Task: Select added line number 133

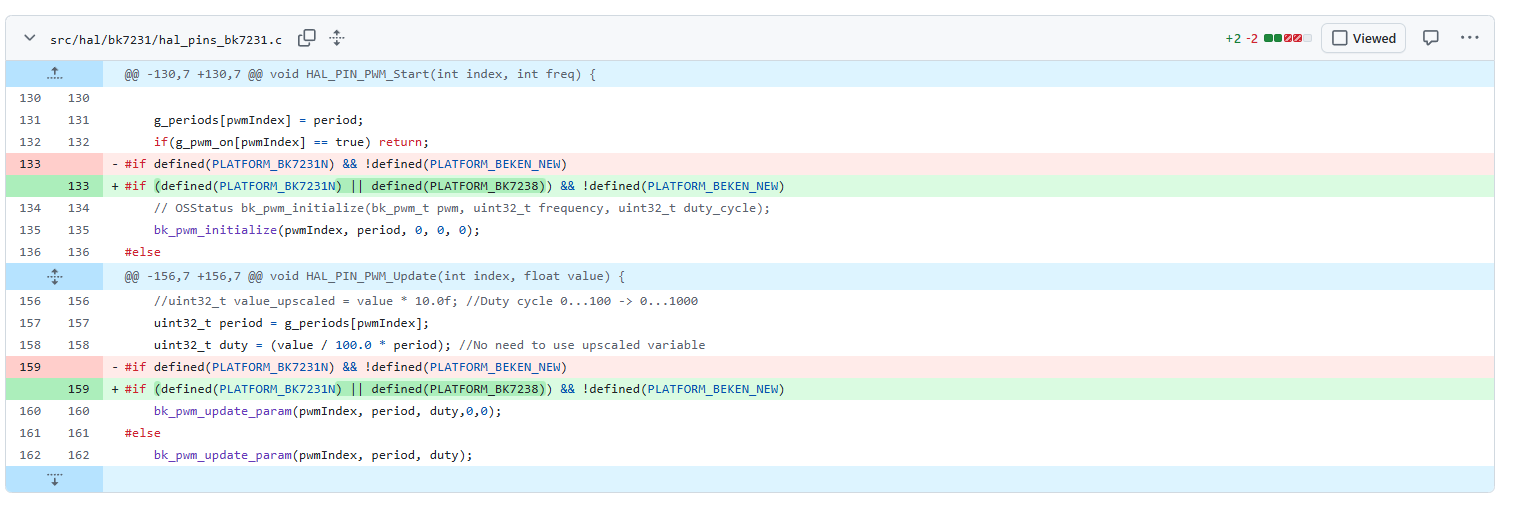Action: pos(79,186)
